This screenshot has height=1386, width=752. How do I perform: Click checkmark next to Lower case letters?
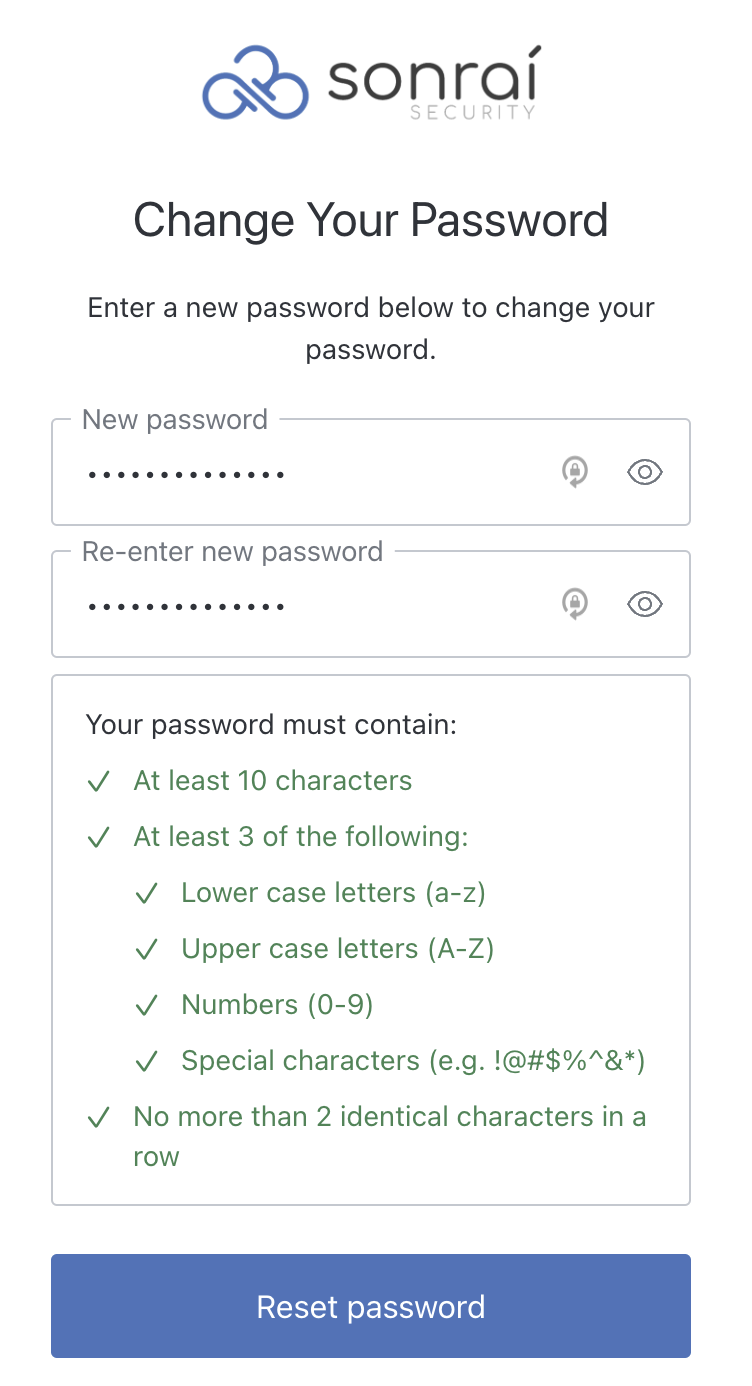146,894
